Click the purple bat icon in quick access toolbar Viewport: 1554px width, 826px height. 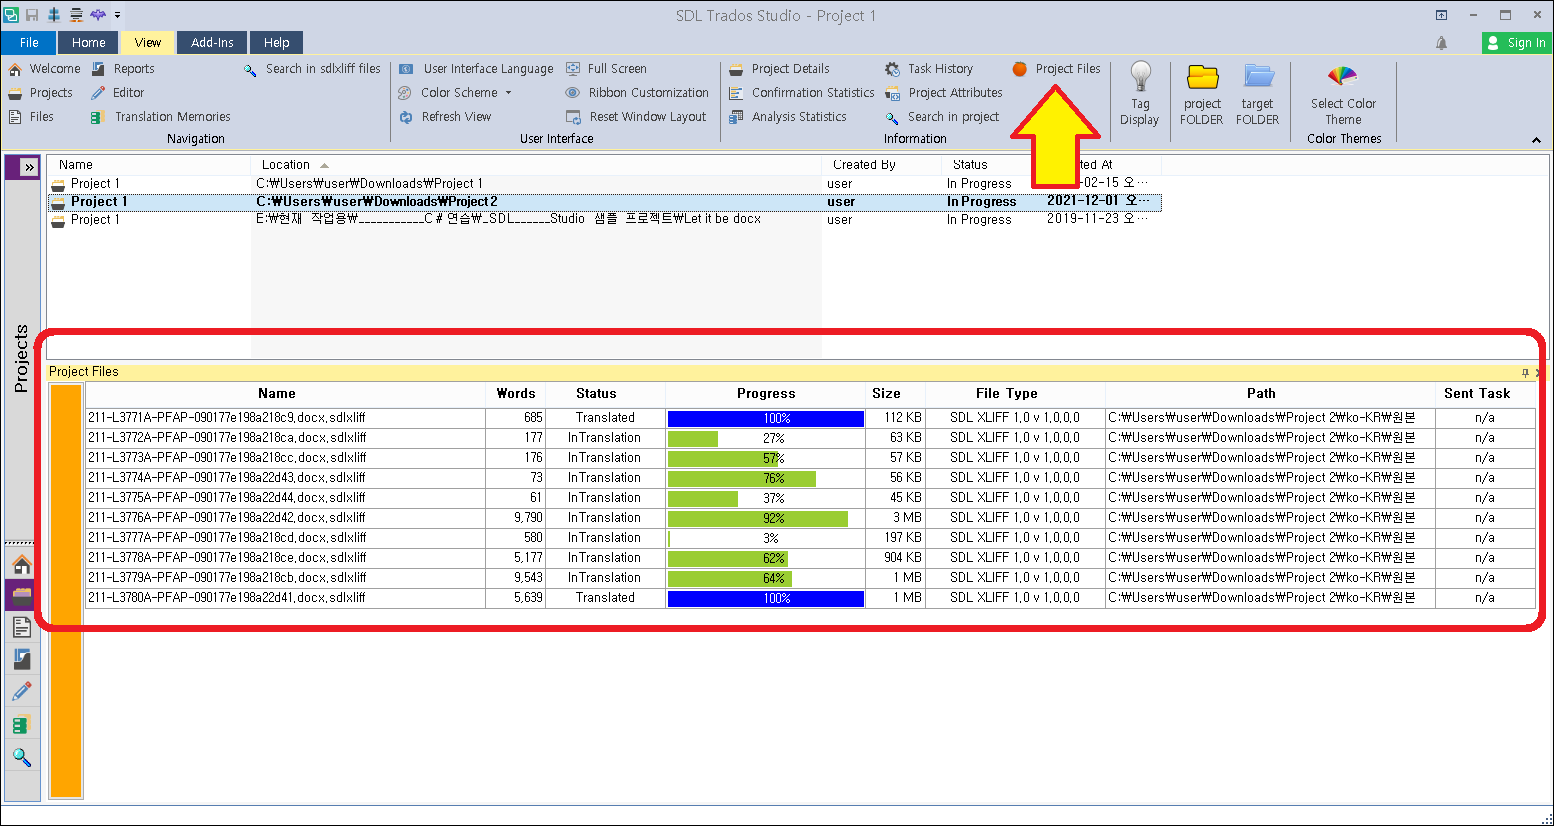point(98,14)
